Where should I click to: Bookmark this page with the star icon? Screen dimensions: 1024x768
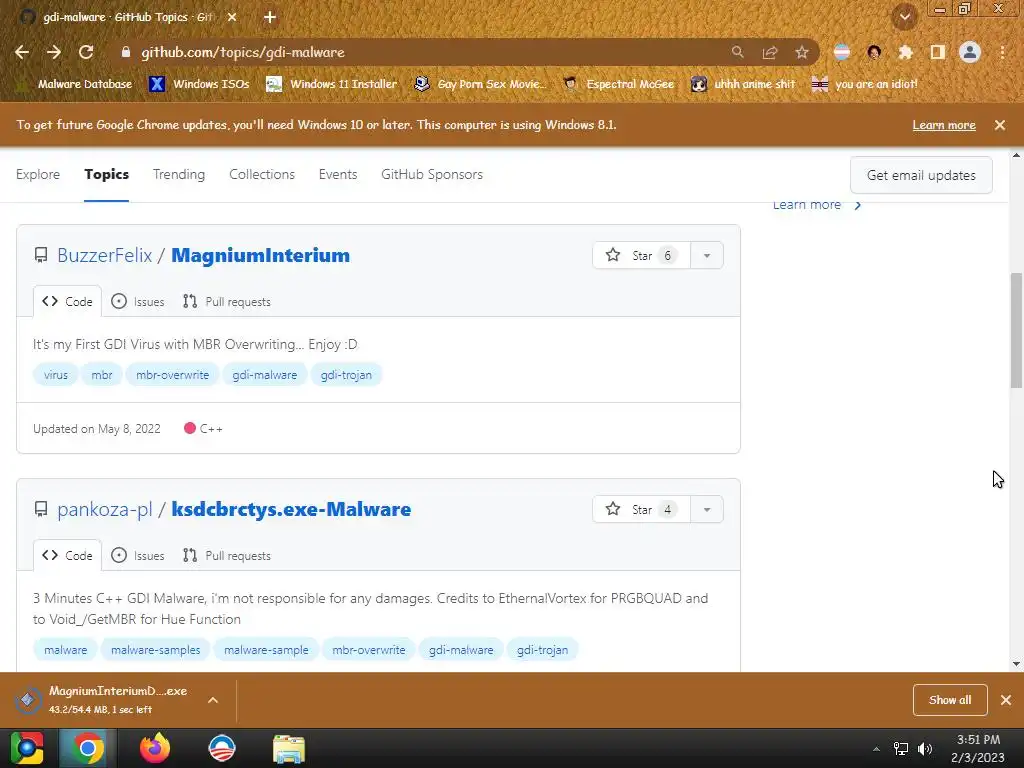pyautogui.click(x=802, y=52)
